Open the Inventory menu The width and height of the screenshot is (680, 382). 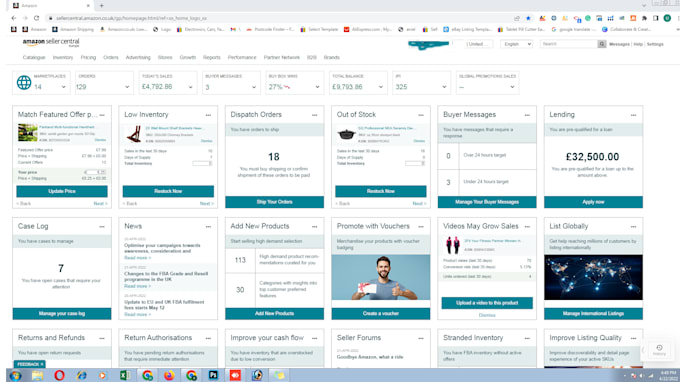pos(63,57)
